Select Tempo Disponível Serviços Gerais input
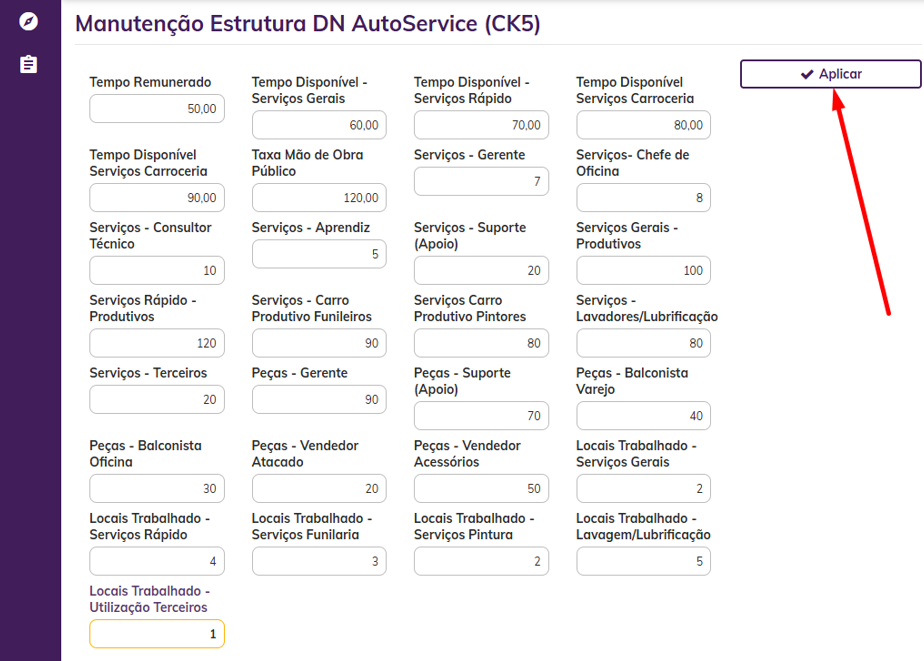Image resolution: width=924 pixels, height=661 pixels. pyautogui.click(x=319, y=125)
